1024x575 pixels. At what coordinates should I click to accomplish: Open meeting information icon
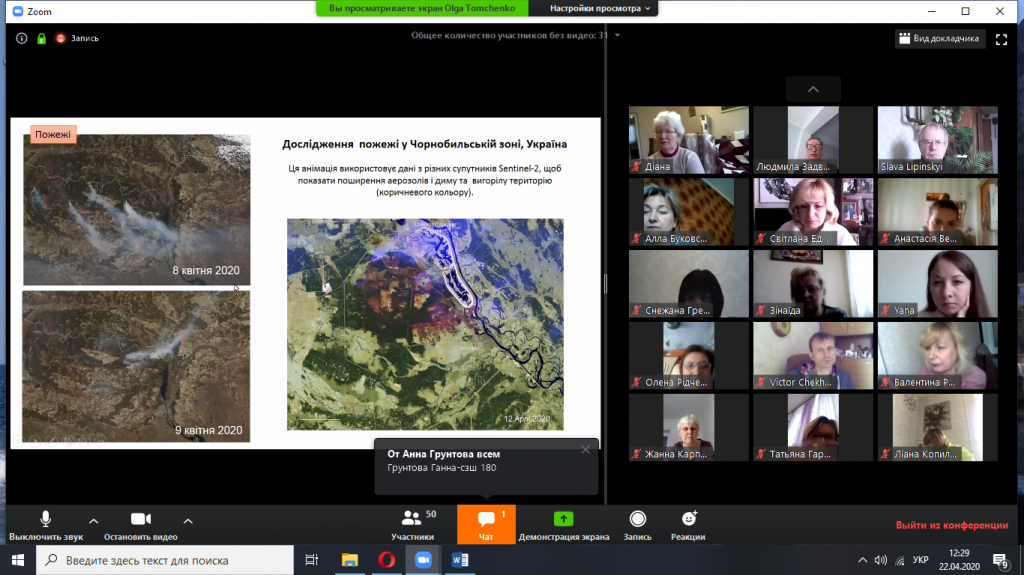tap(22, 38)
